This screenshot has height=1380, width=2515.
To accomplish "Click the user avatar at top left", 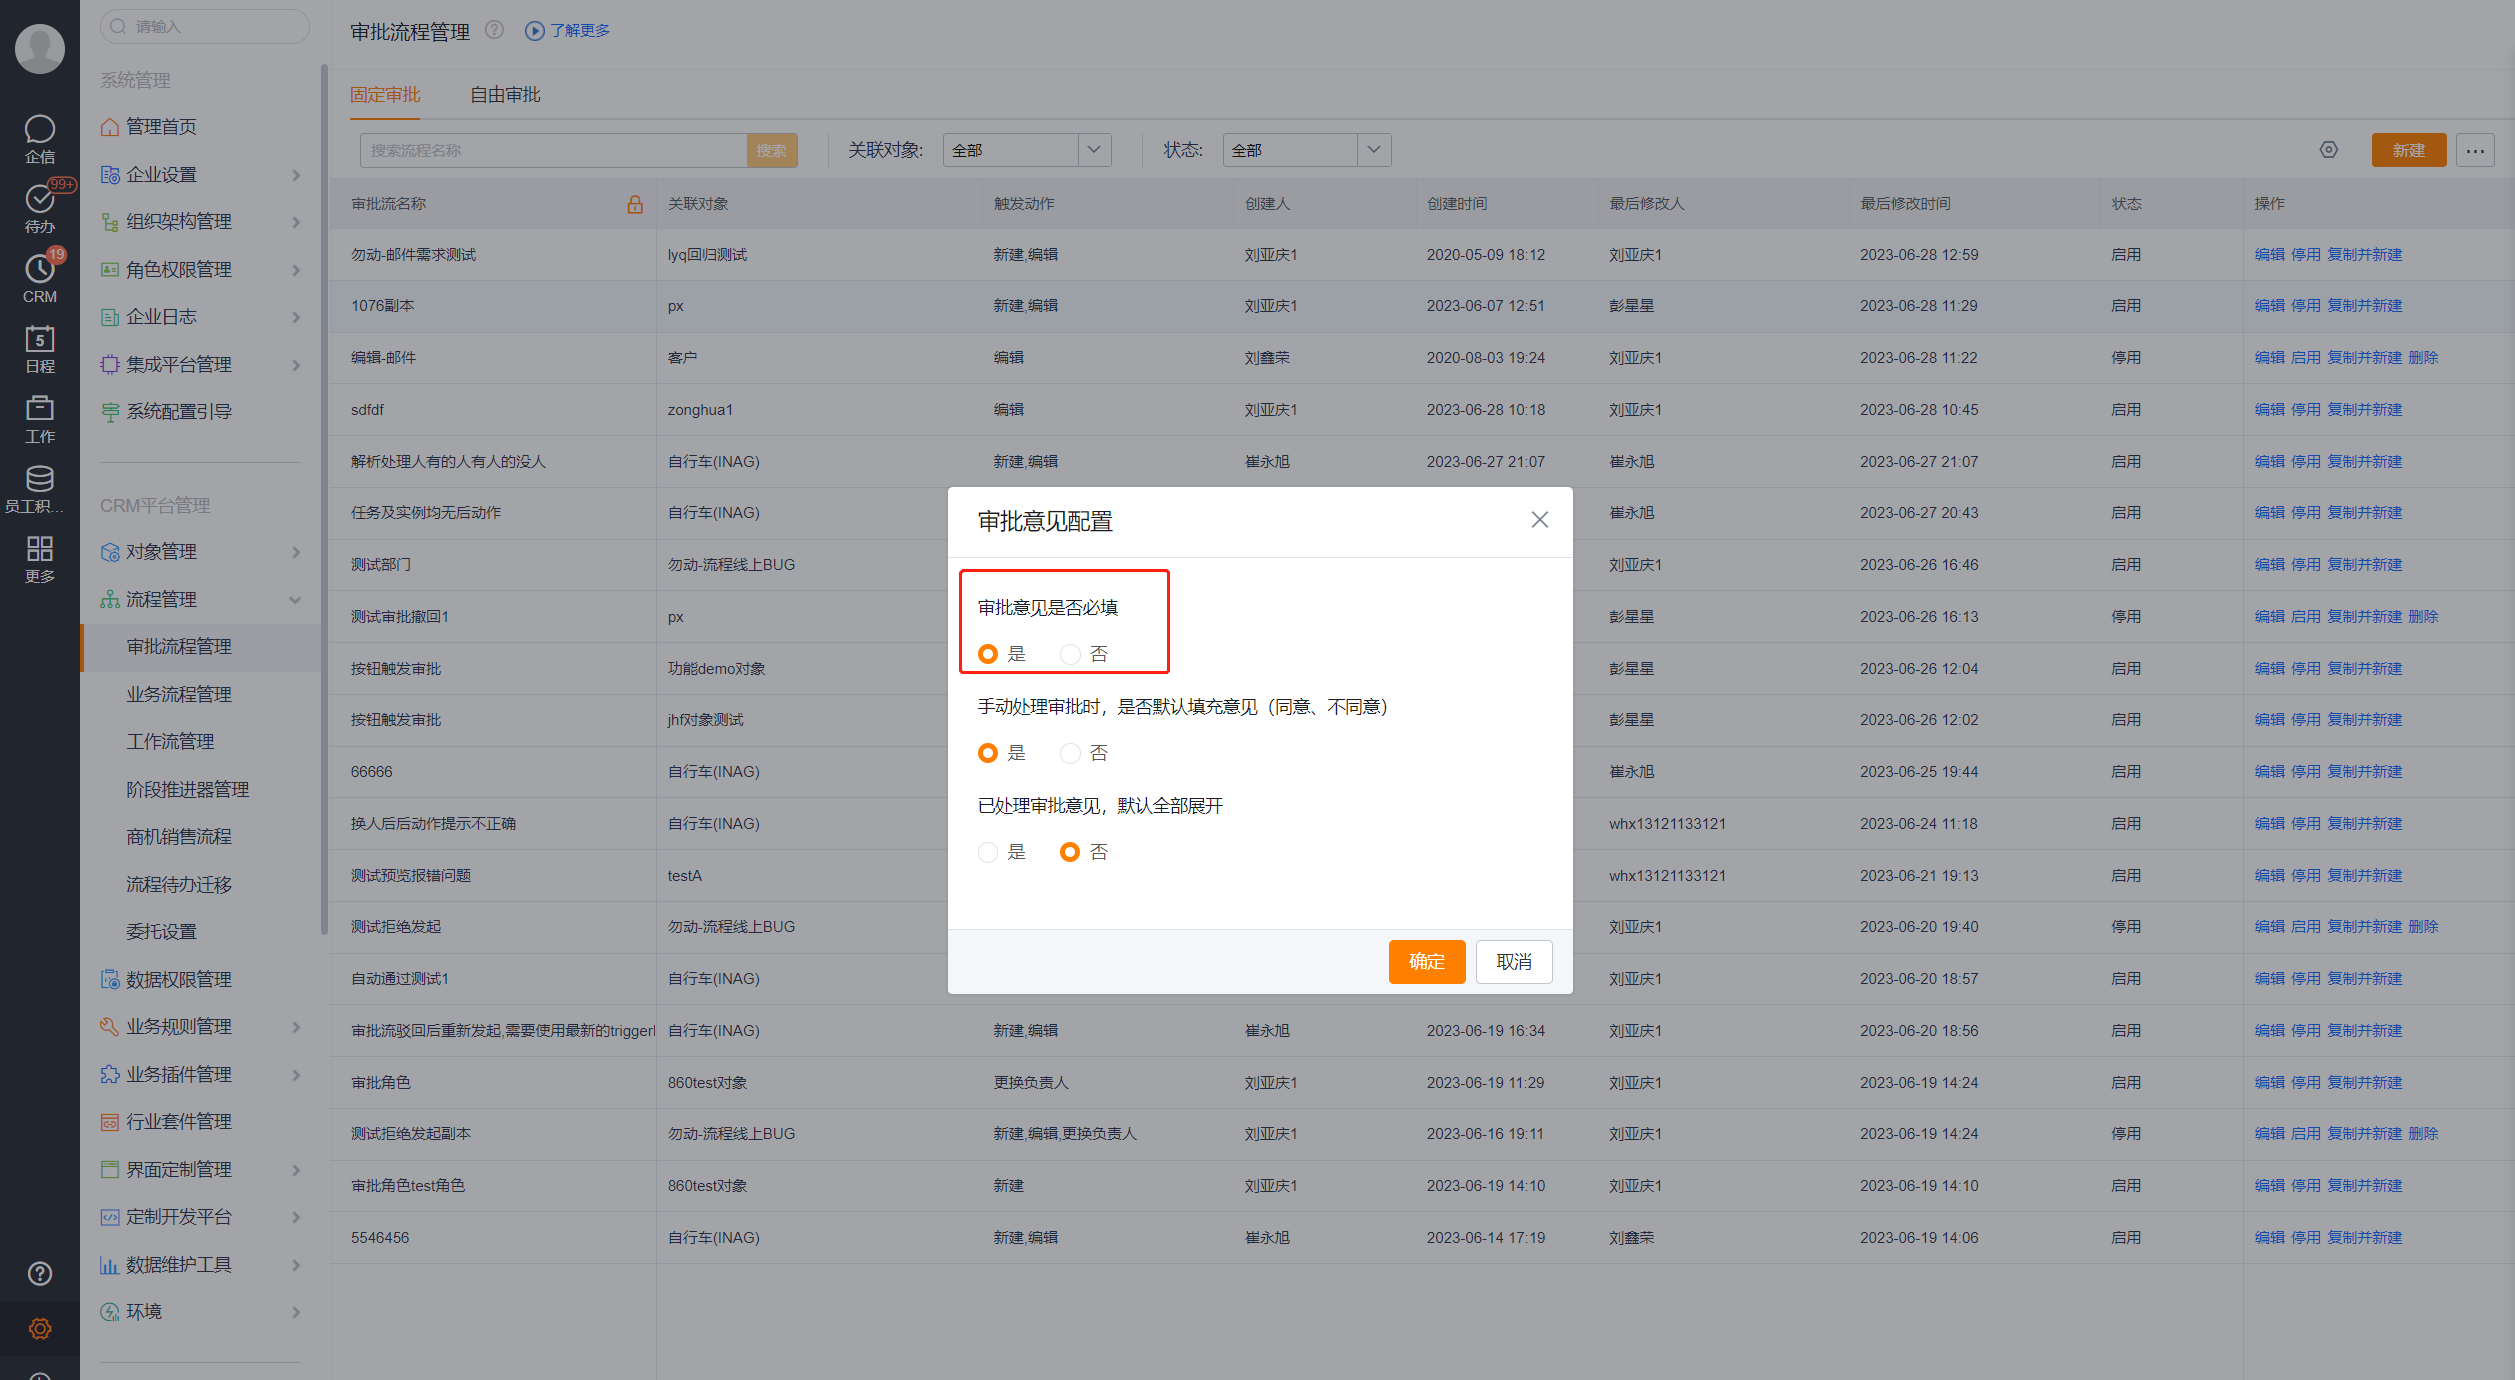I will (40, 48).
